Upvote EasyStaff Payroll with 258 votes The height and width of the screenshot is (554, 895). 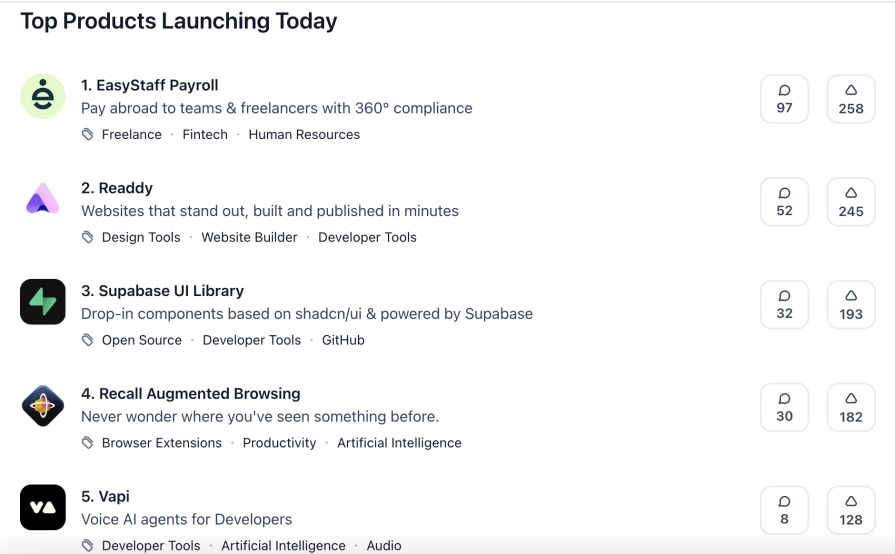tap(850, 99)
